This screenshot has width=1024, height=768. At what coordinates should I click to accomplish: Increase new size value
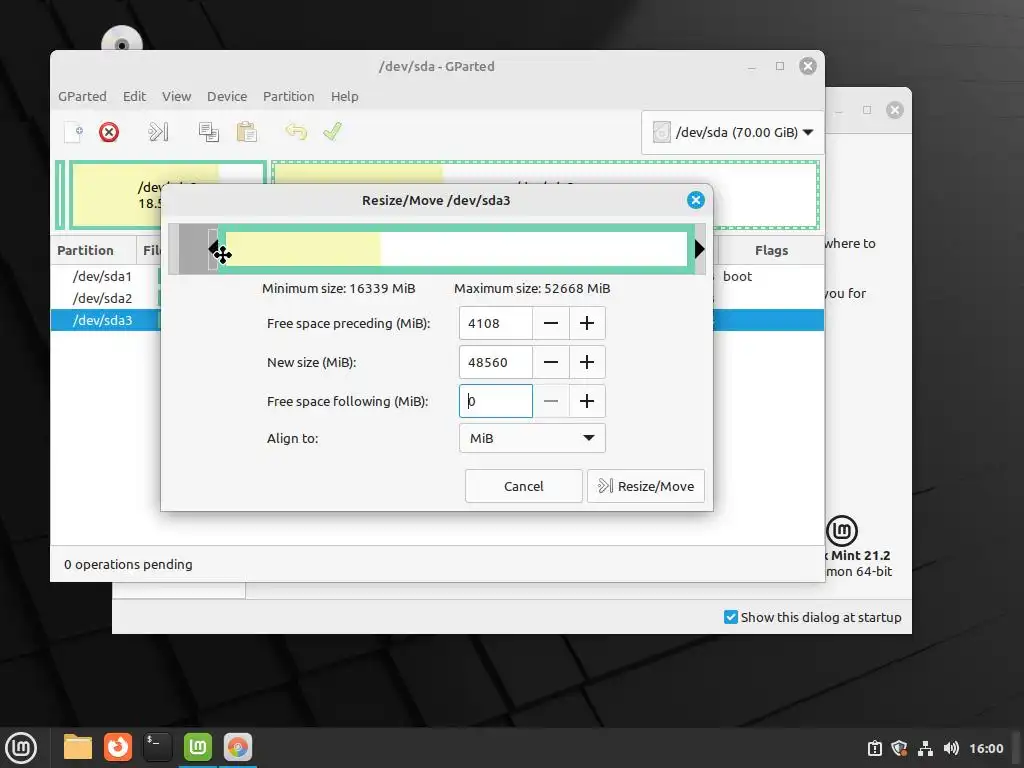click(587, 362)
